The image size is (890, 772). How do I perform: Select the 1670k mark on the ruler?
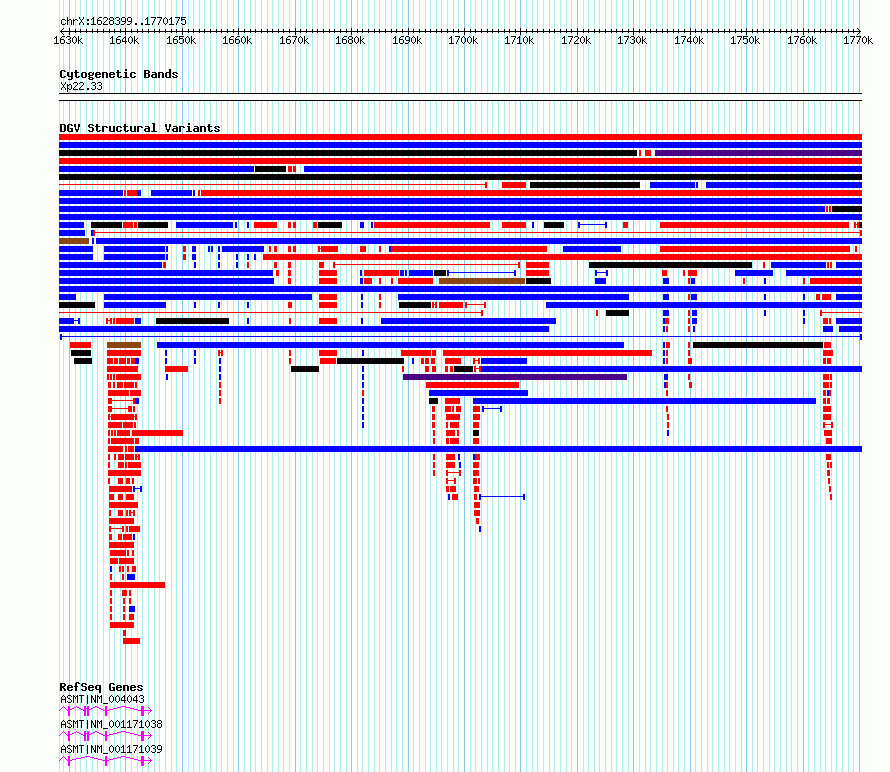click(x=294, y=40)
